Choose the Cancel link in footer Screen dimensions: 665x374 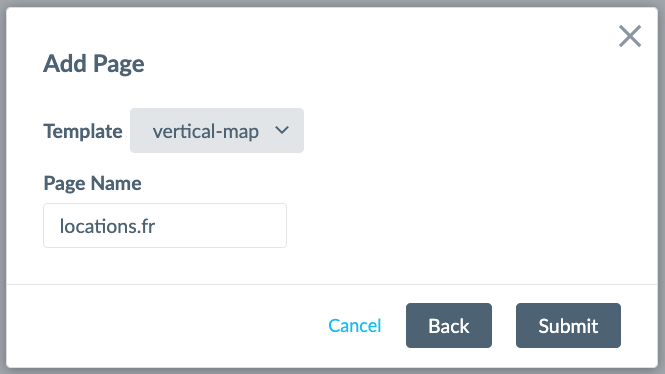click(x=355, y=326)
